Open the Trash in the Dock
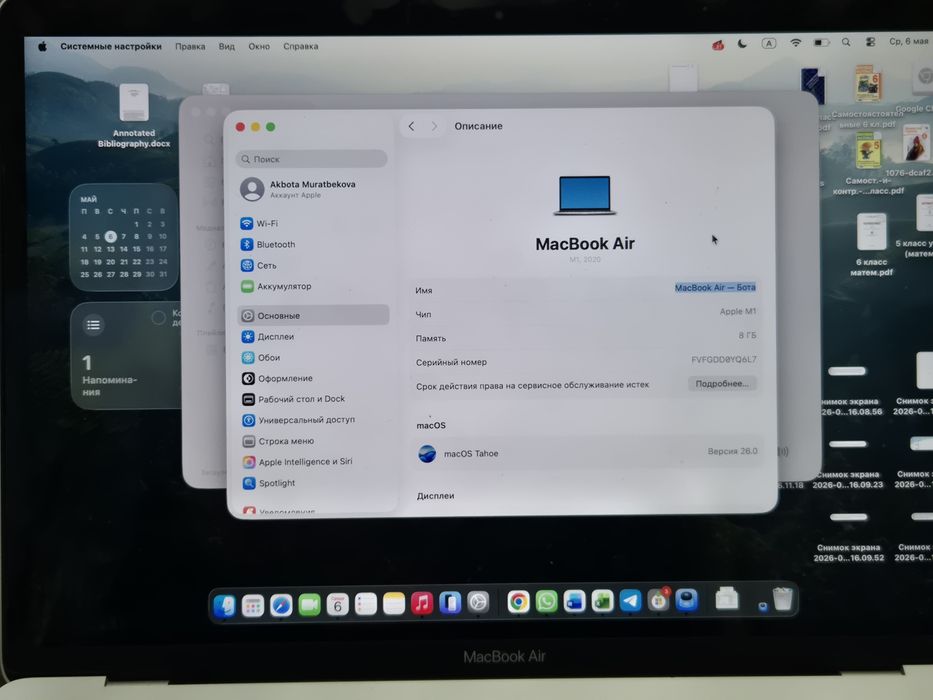Viewport: 933px width, 700px height. click(x=782, y=599)
